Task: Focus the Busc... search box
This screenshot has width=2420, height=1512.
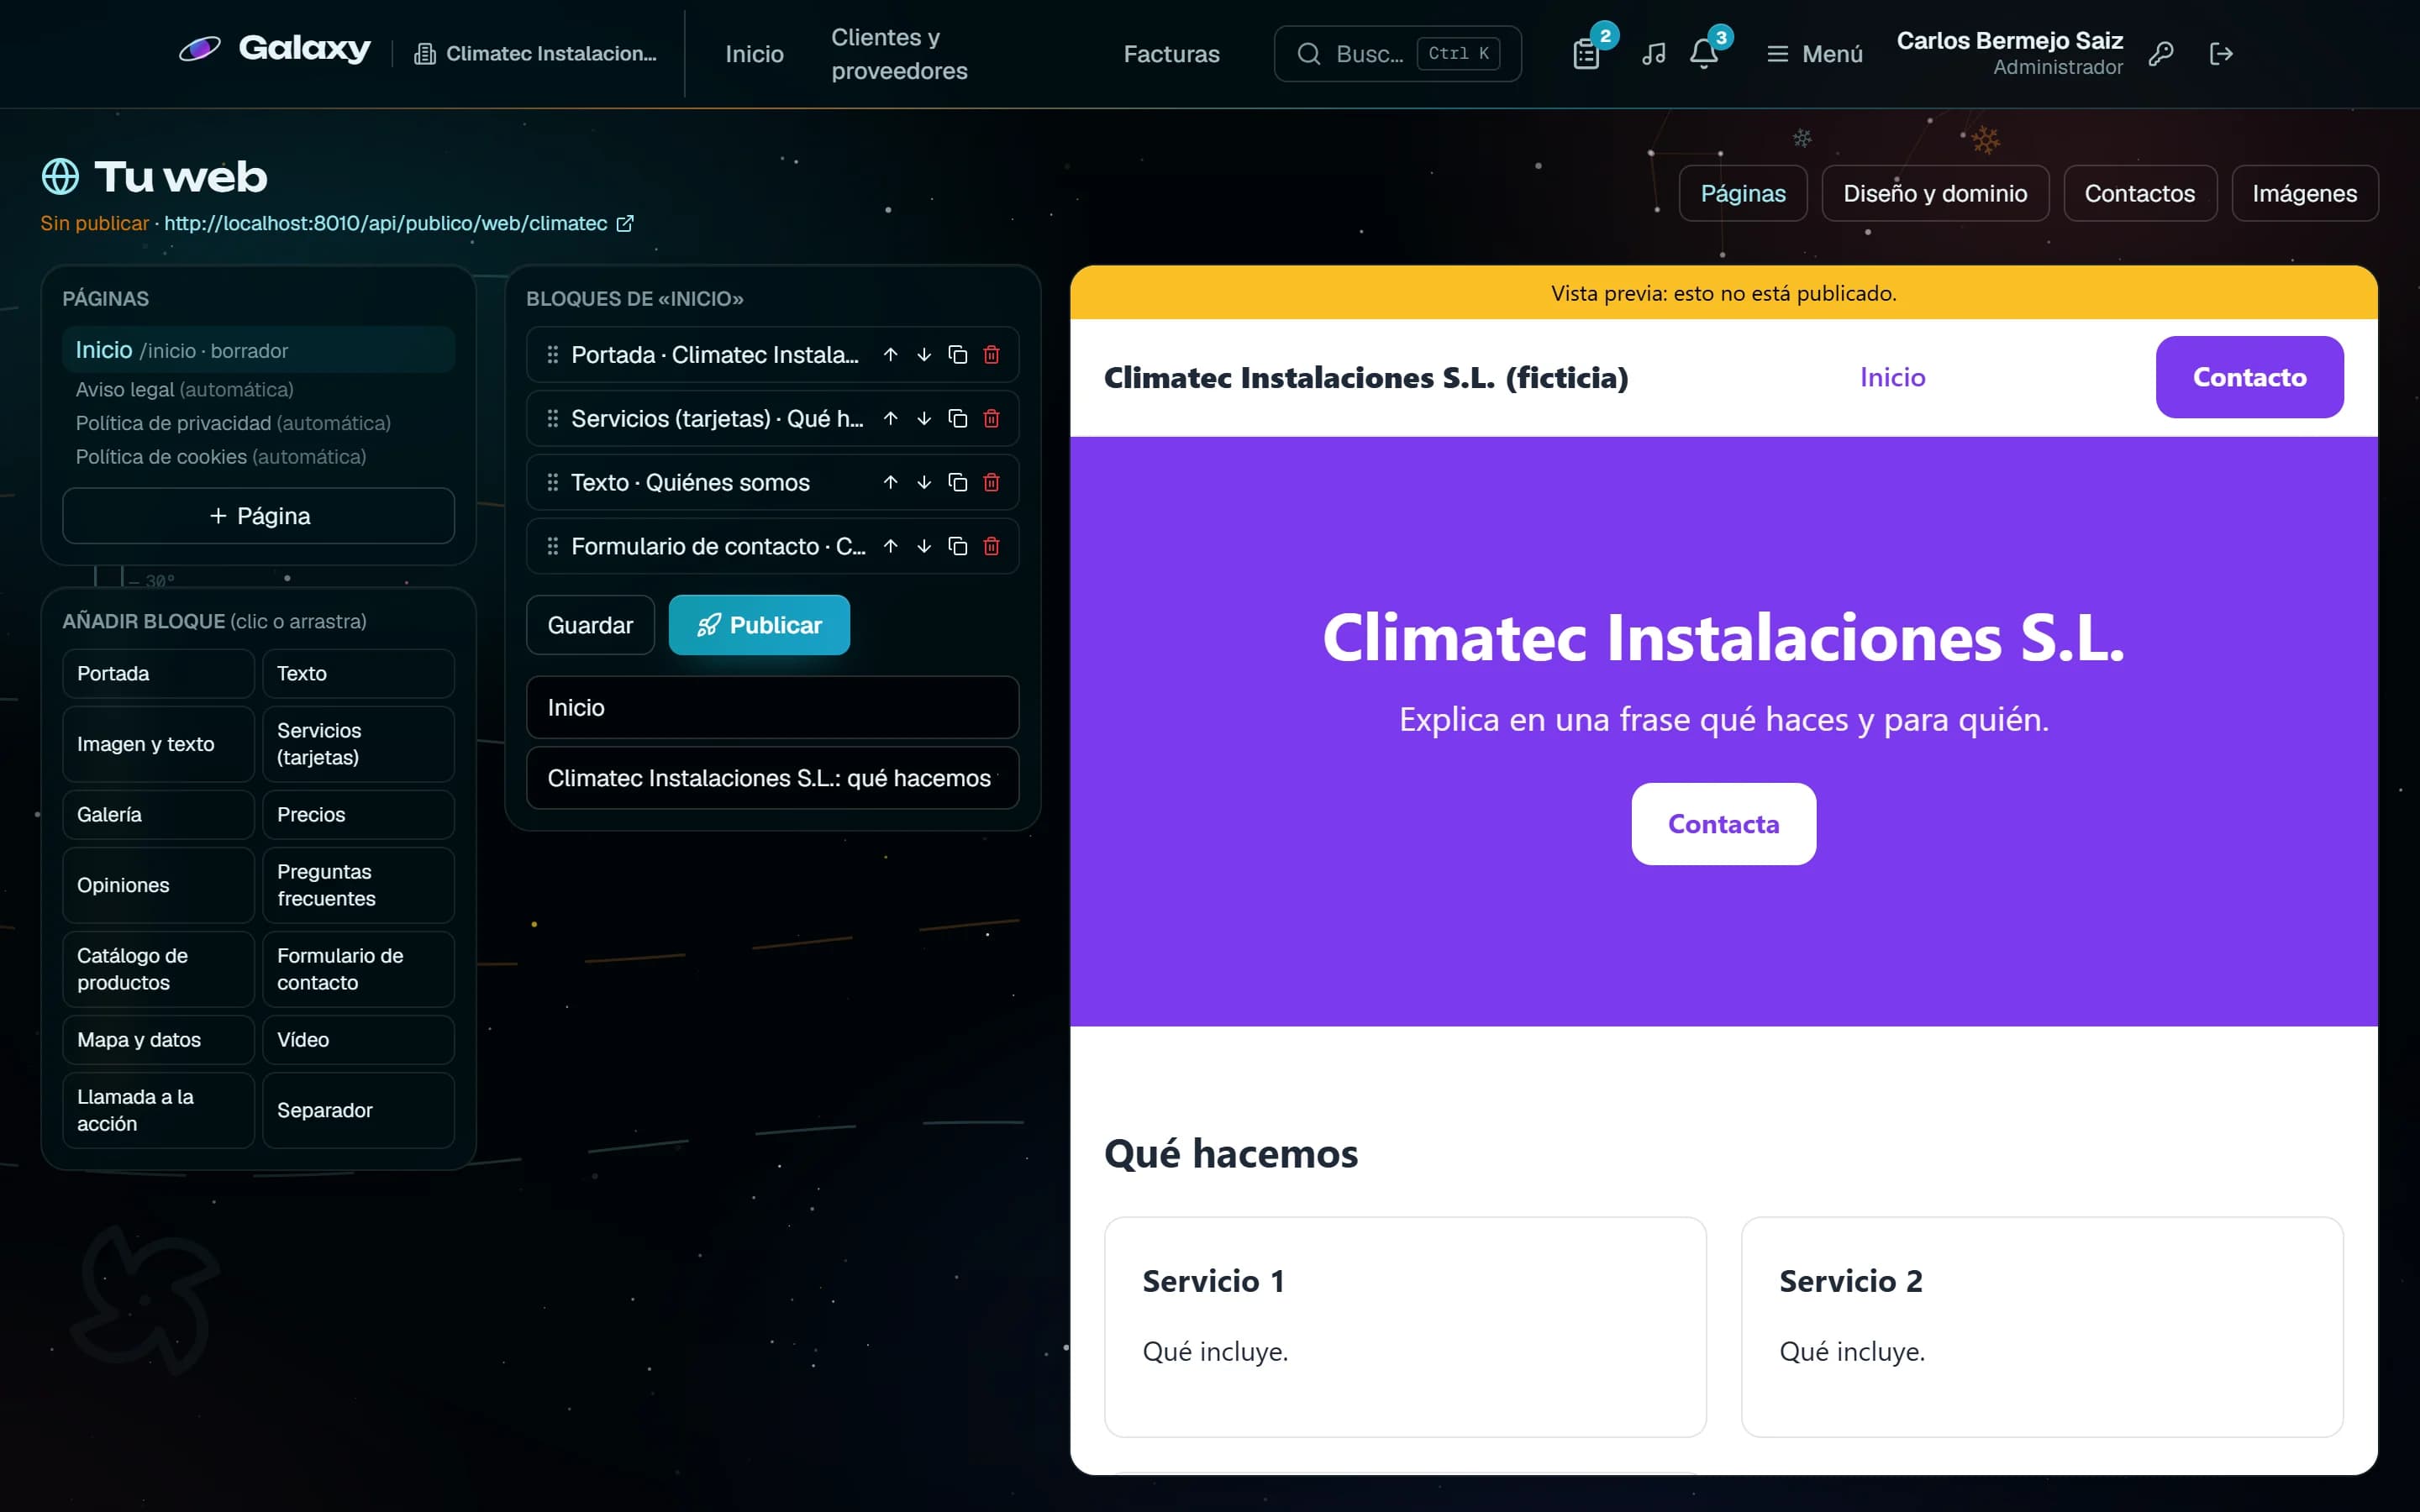Action: pos(1397,54)
